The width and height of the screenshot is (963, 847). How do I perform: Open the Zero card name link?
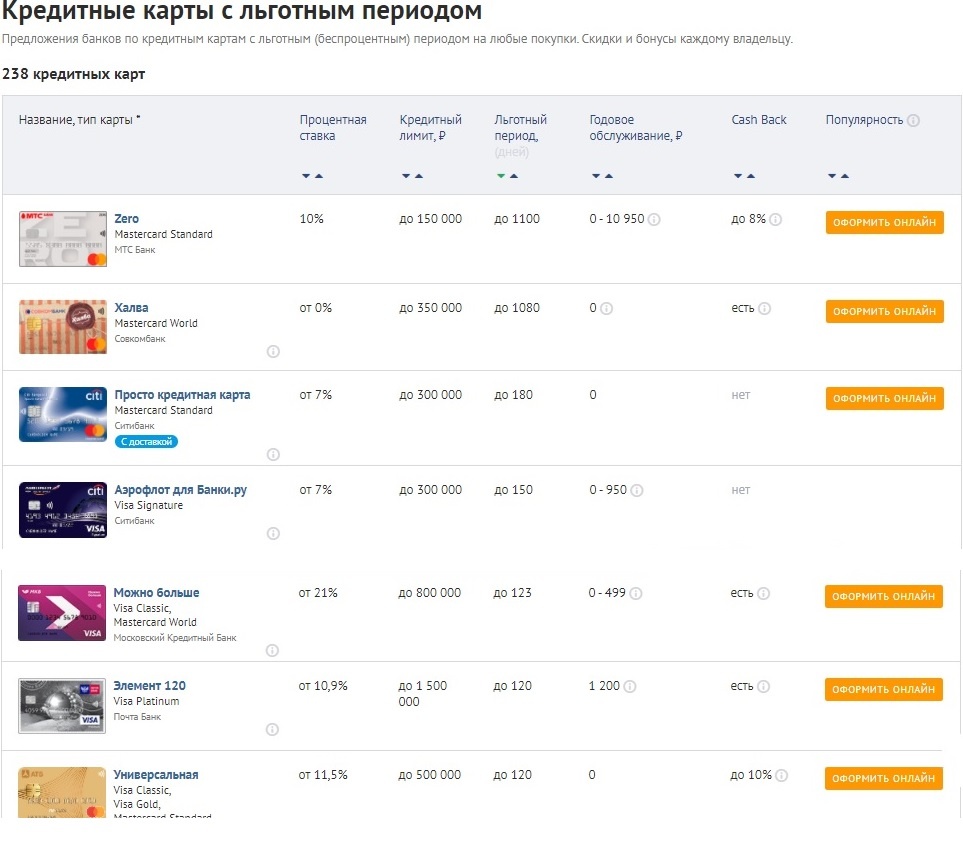point(127,219)
